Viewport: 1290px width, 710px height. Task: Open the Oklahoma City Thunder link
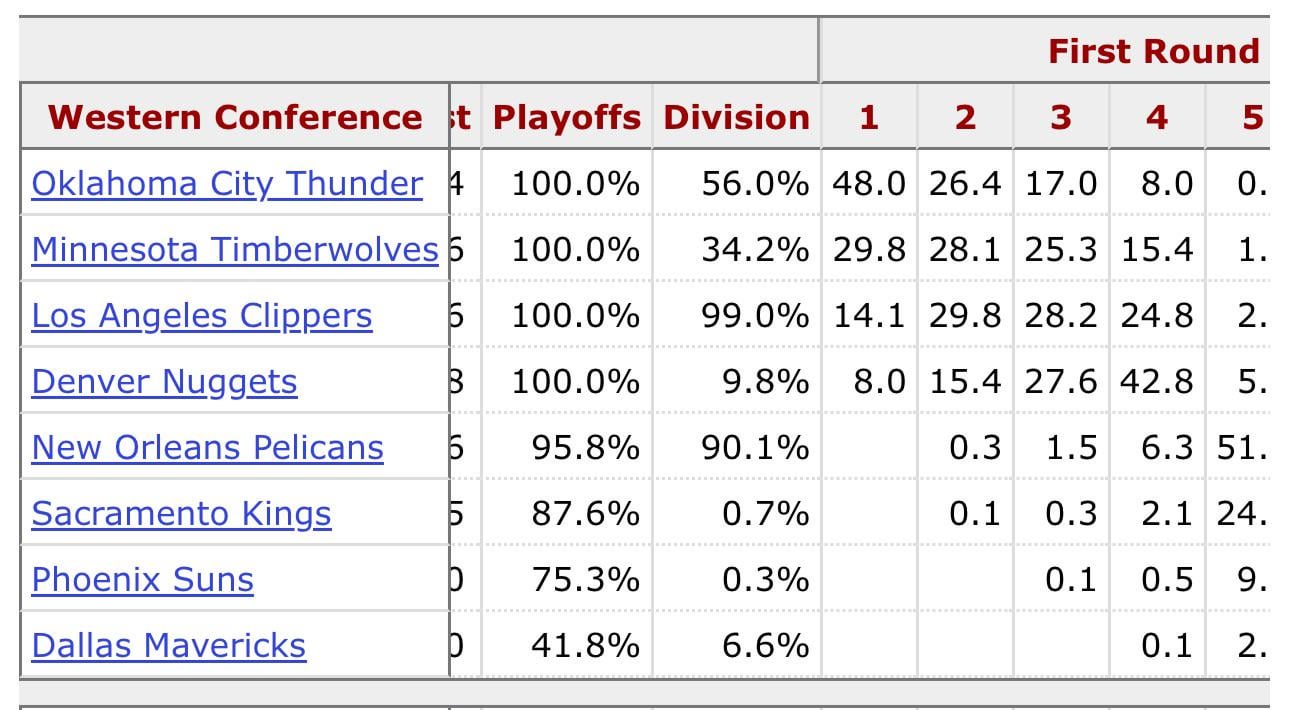(227, 184)
